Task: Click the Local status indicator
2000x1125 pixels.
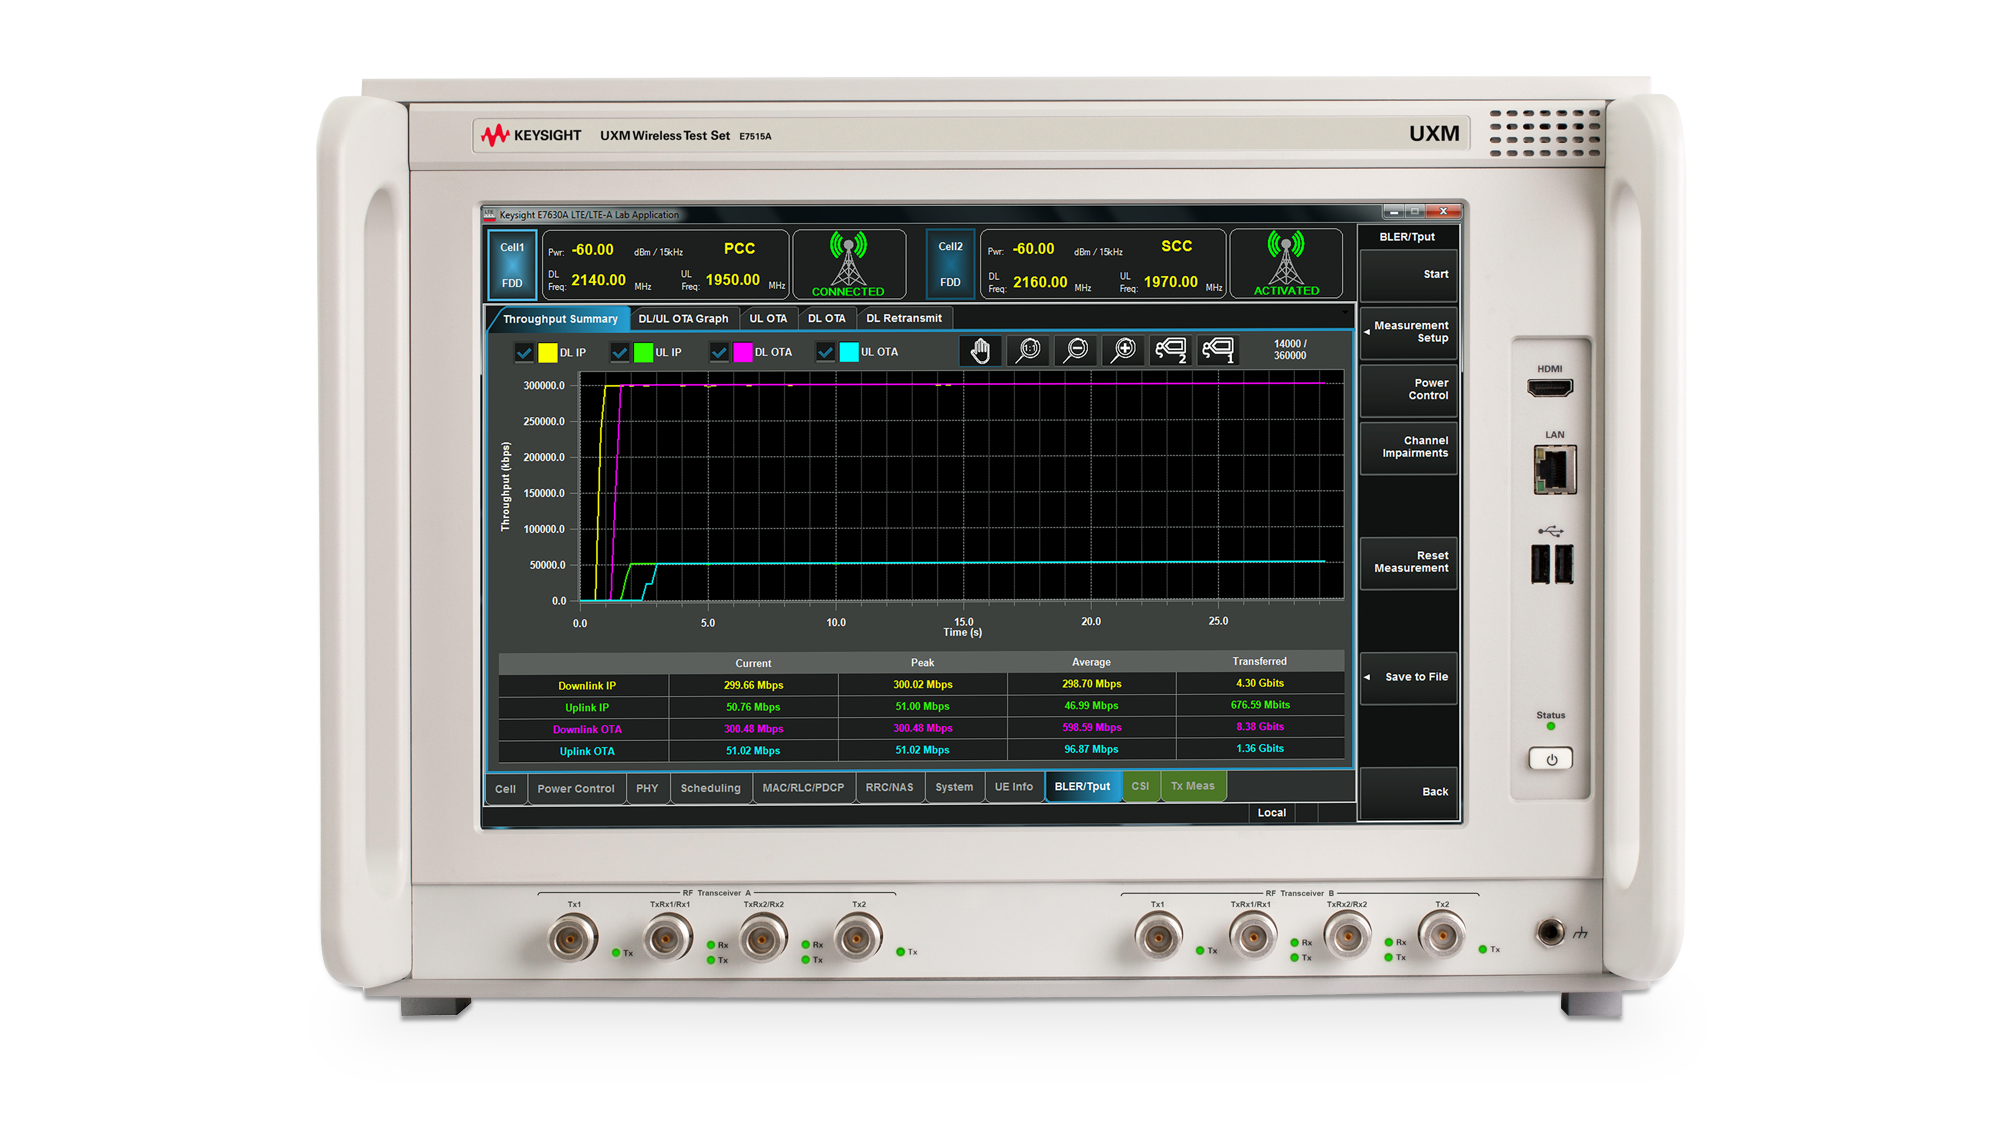Action: click(1271, 812)
